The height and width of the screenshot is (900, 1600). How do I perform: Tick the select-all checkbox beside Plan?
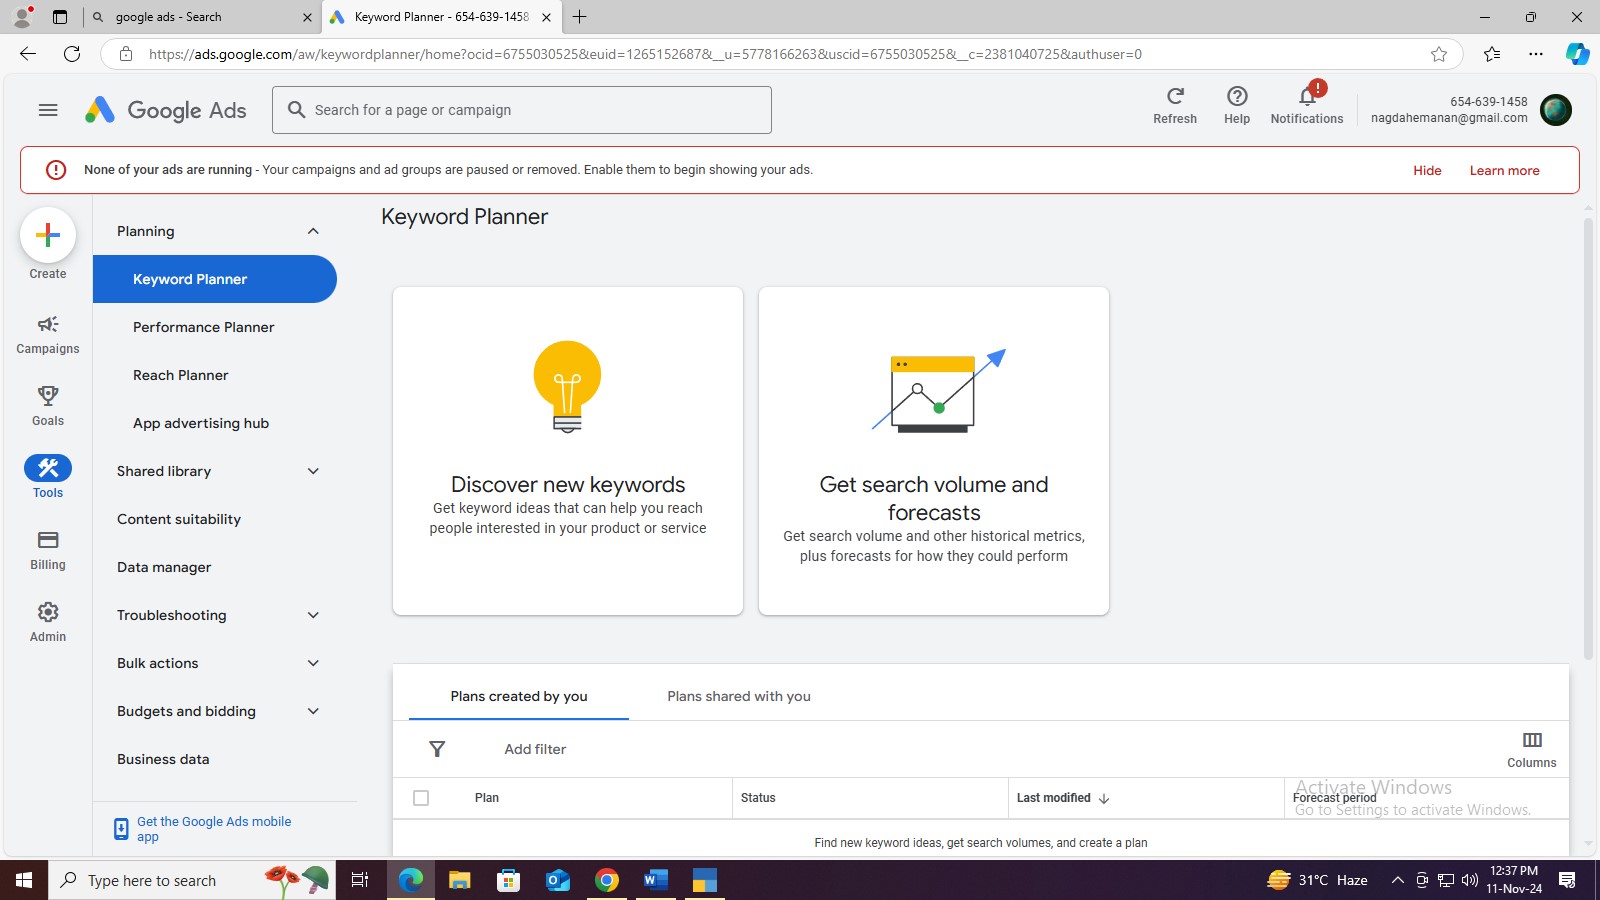(x=421, y=798)
